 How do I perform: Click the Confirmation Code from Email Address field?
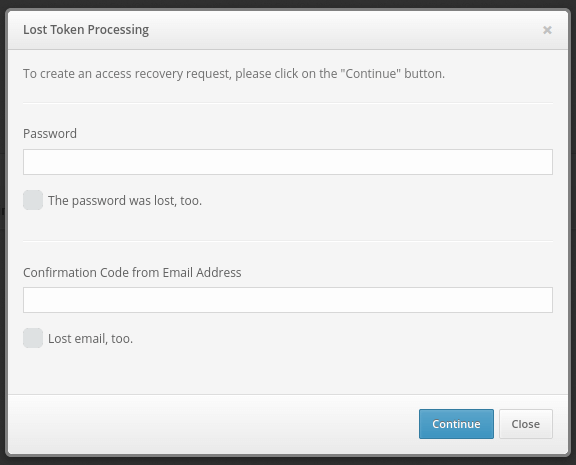[288, 300]
